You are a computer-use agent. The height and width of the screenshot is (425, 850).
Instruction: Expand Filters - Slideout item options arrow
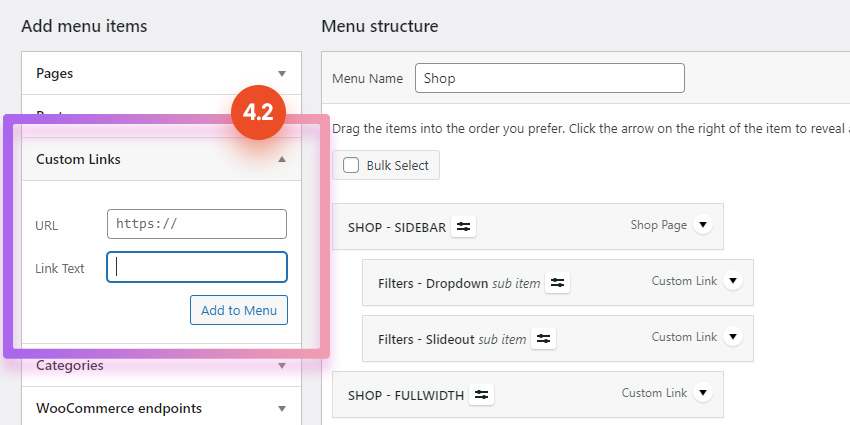click(733, 336)
